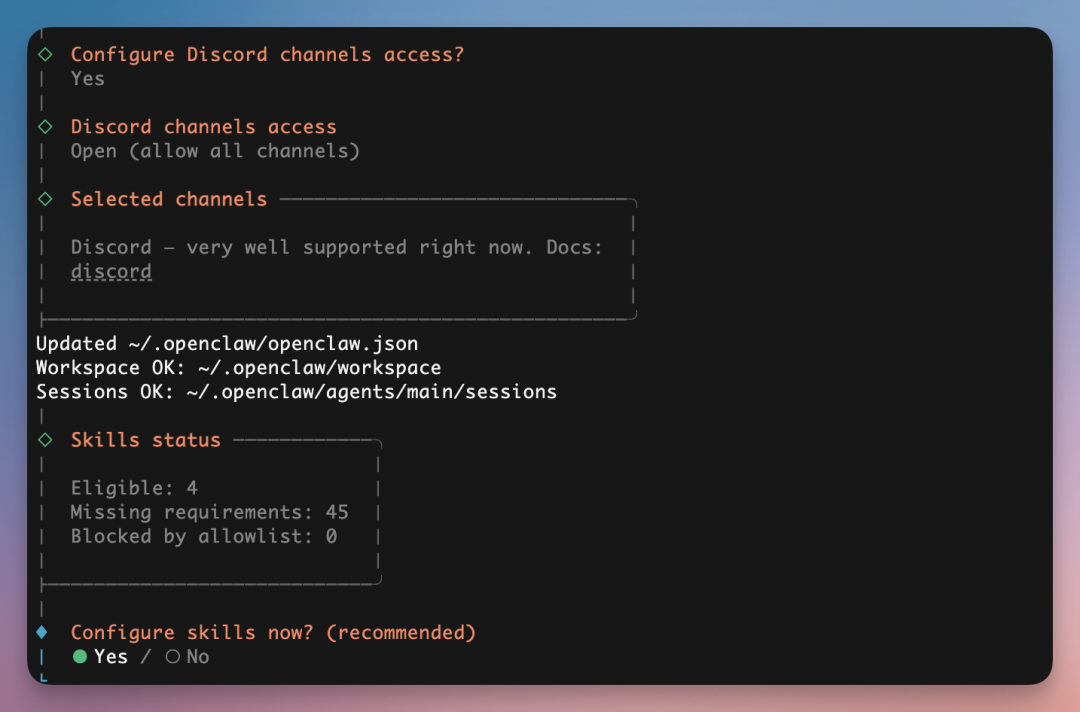Select the green Yes radio option
Image resolution: width=1080 pixels, height=712 pixels.
[x=81, y=657]
